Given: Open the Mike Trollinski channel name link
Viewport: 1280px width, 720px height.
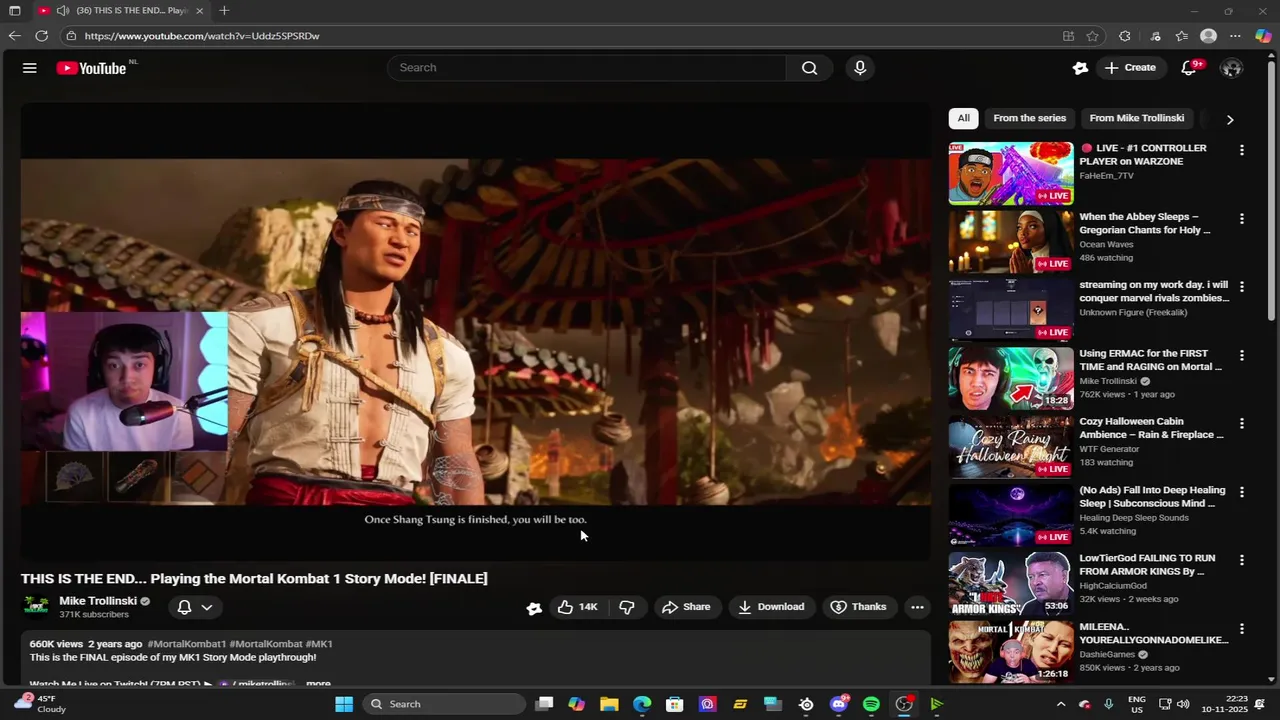Looking at the screenshot, I should coord(98,601).
